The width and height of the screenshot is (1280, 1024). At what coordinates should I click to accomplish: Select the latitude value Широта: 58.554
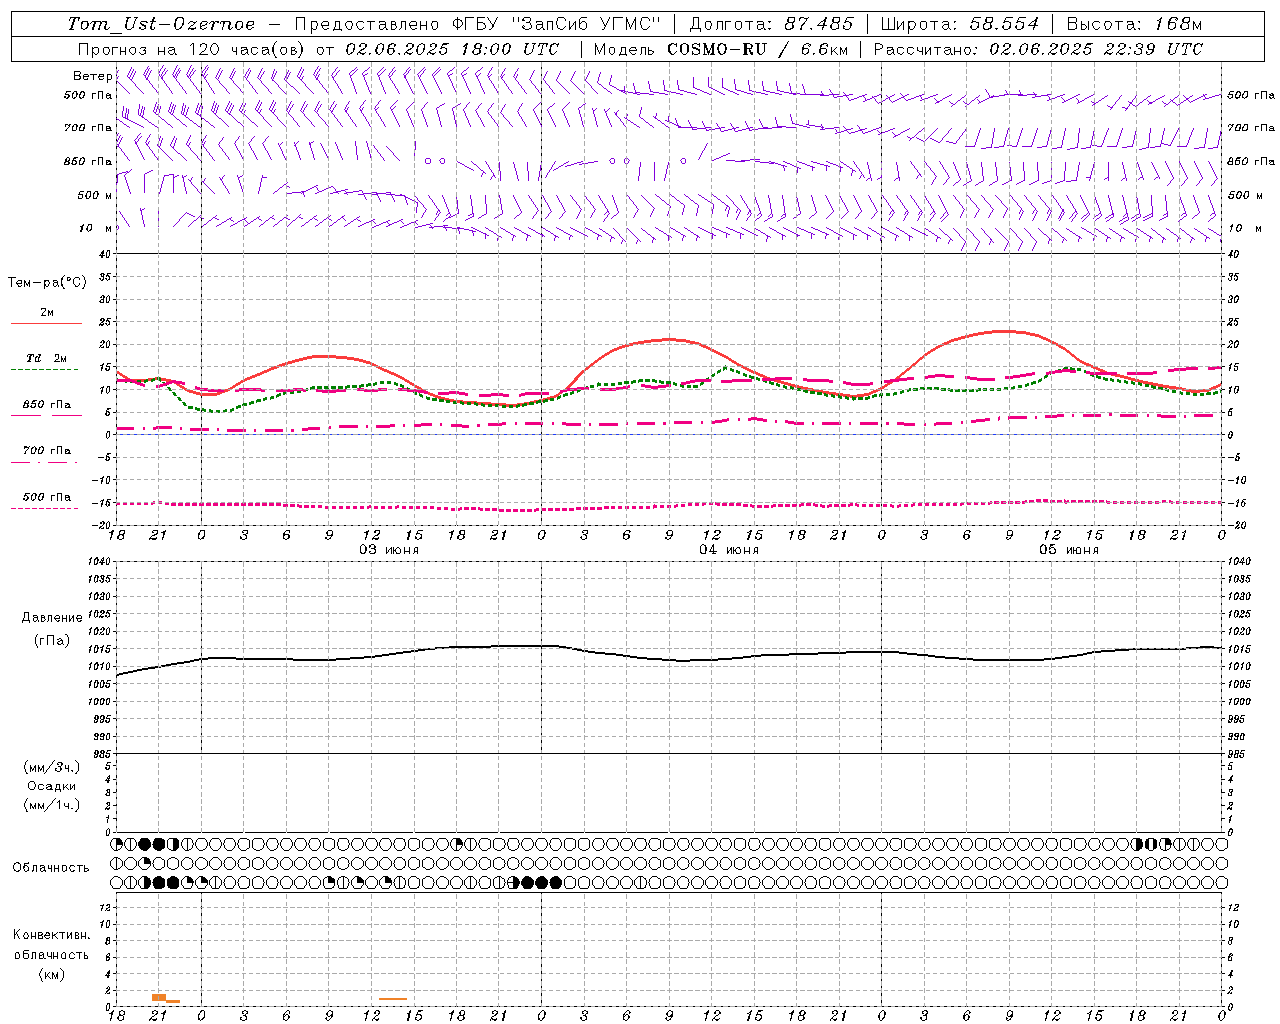[x=960, y=24]
